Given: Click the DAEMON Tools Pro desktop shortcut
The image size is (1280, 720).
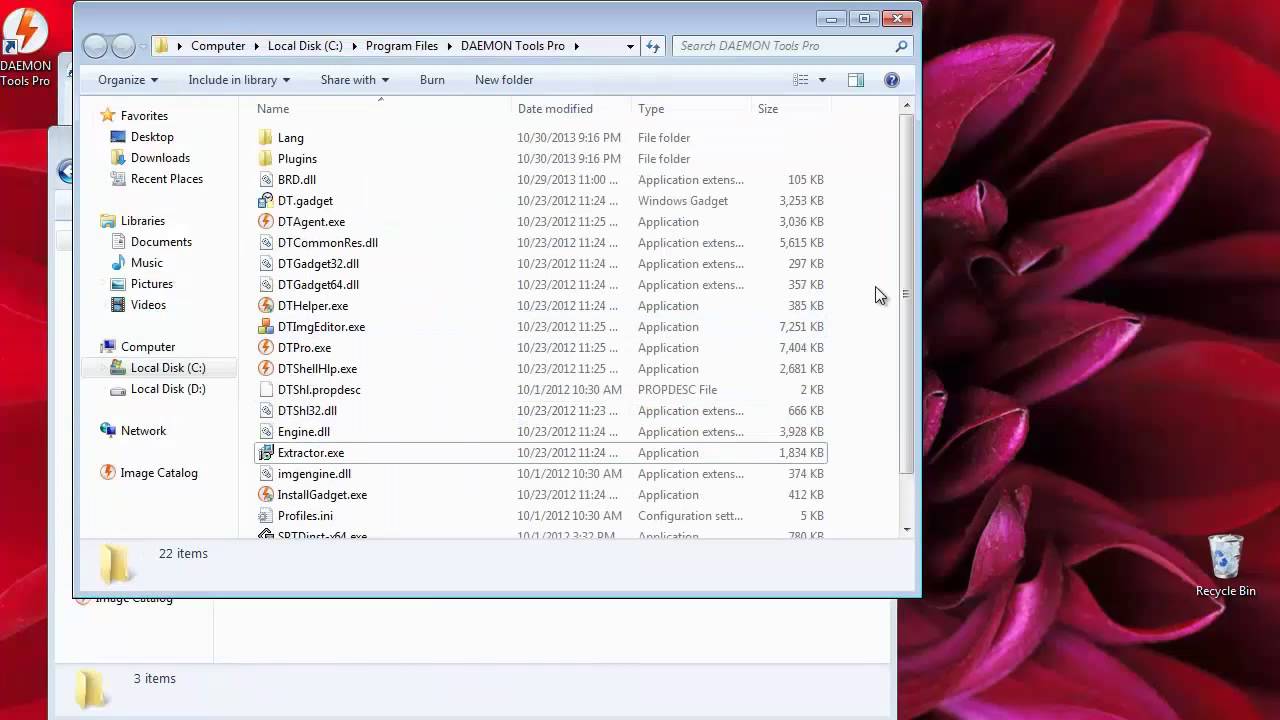Looking at the screenshot, I should click(25, 46).
